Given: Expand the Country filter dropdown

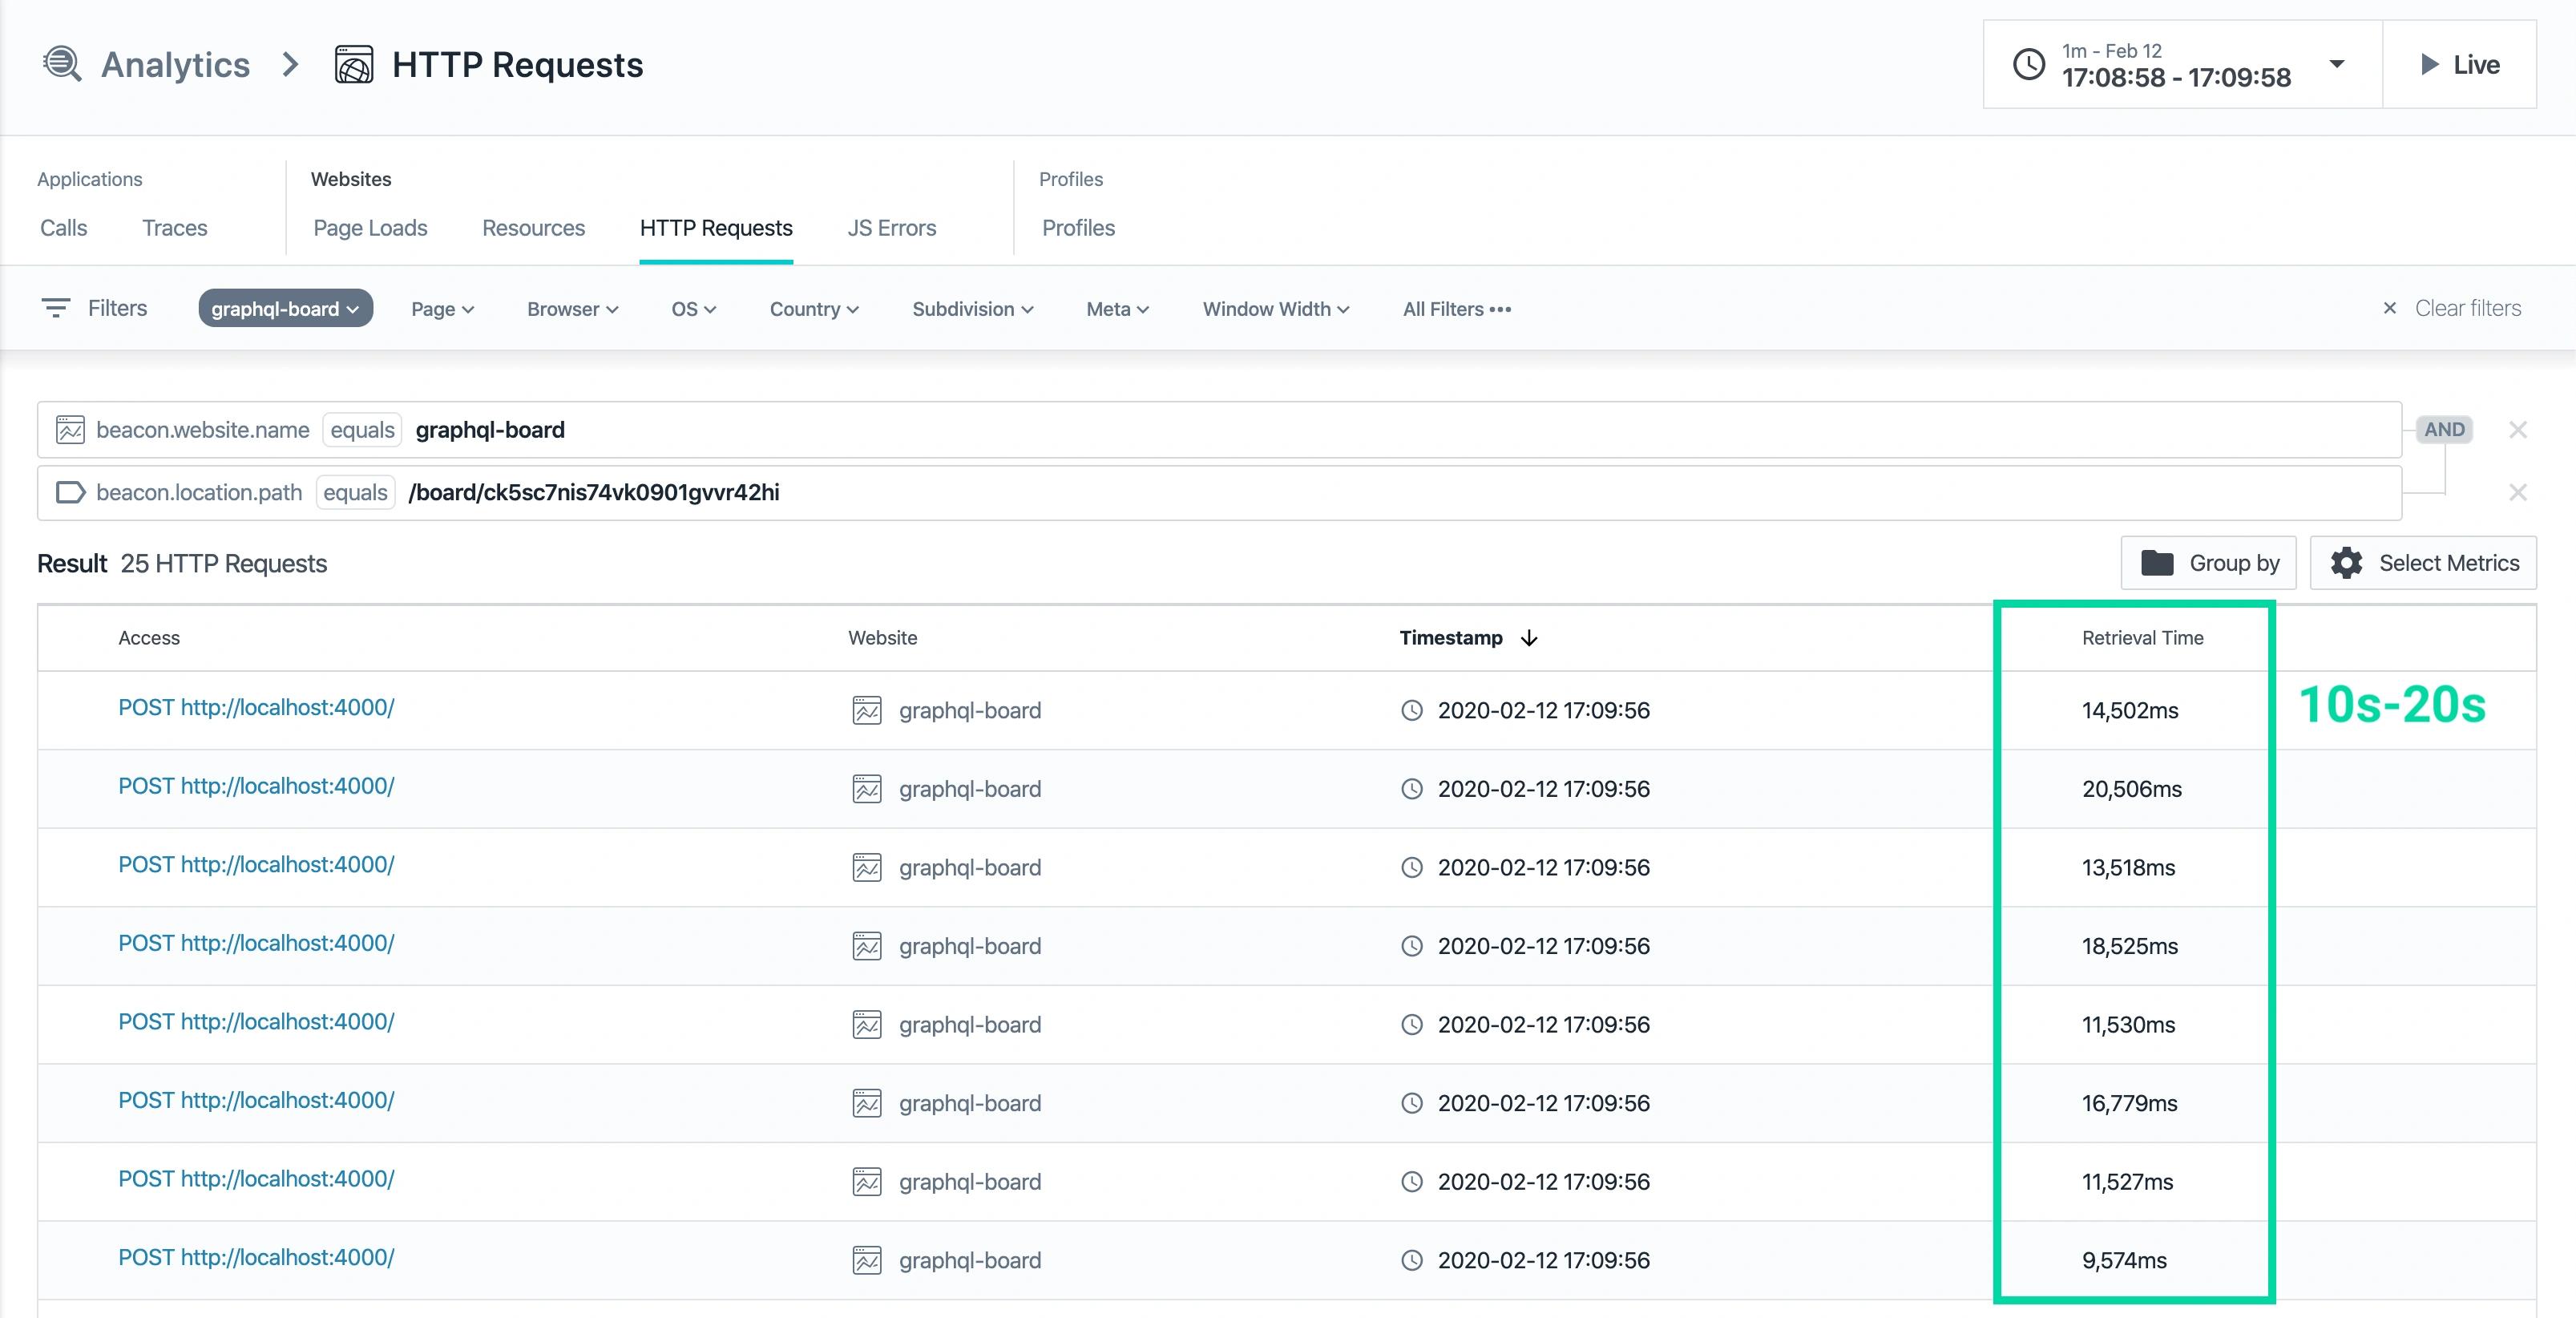Looking at the screenshot, I should 814,309.
